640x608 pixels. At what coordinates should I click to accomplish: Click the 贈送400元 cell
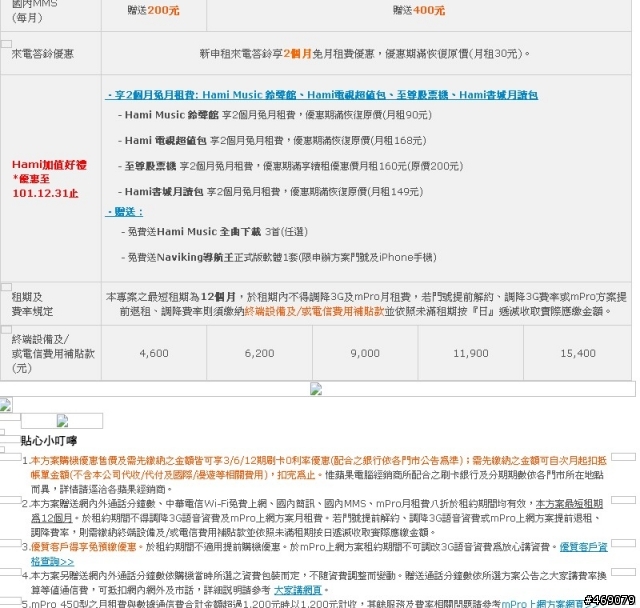(x=419, y=11)
